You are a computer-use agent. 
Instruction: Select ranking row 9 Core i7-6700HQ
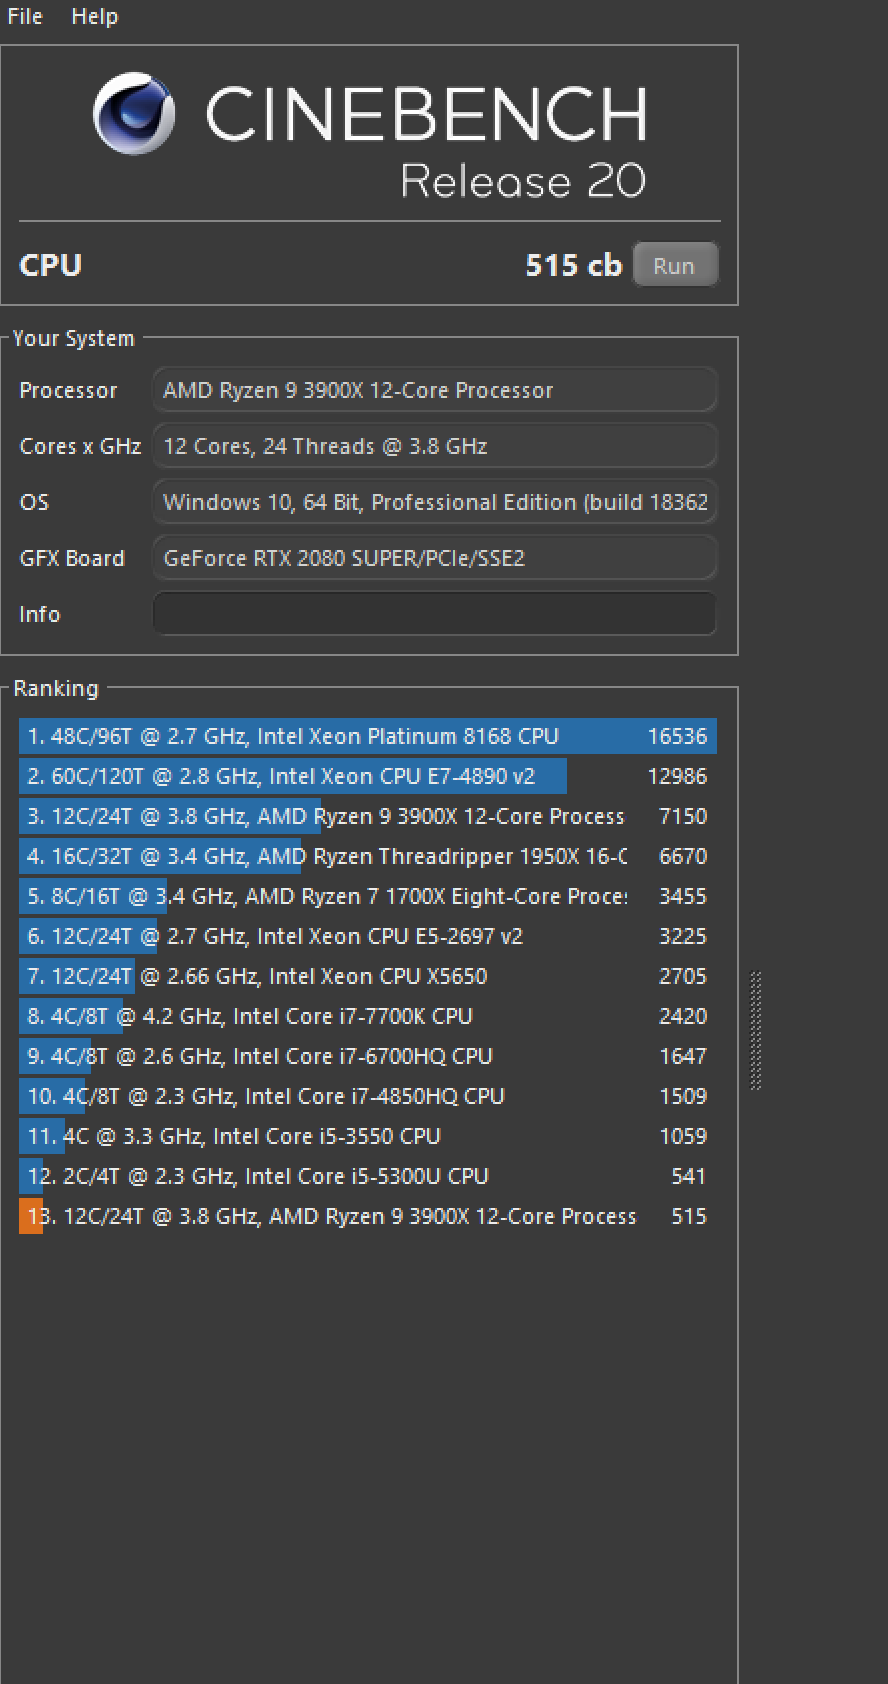pos(368,1056)
